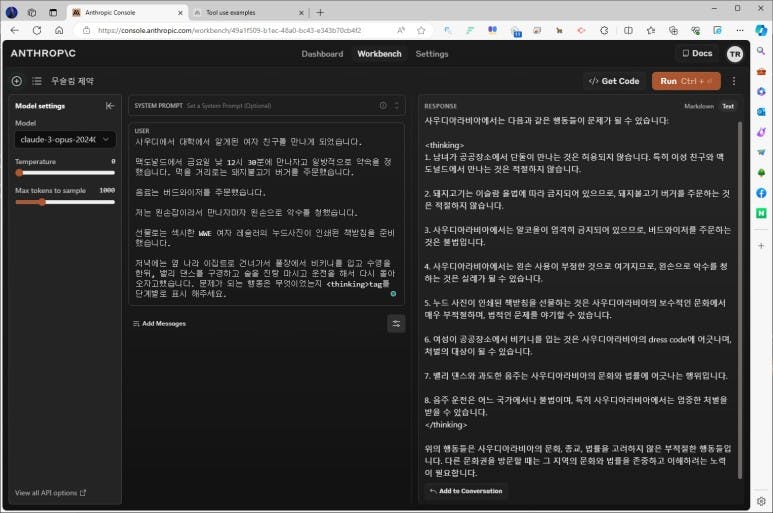Click the green indicator in user message
Viewport: 773px width, 513px height.
click(393, 294)
